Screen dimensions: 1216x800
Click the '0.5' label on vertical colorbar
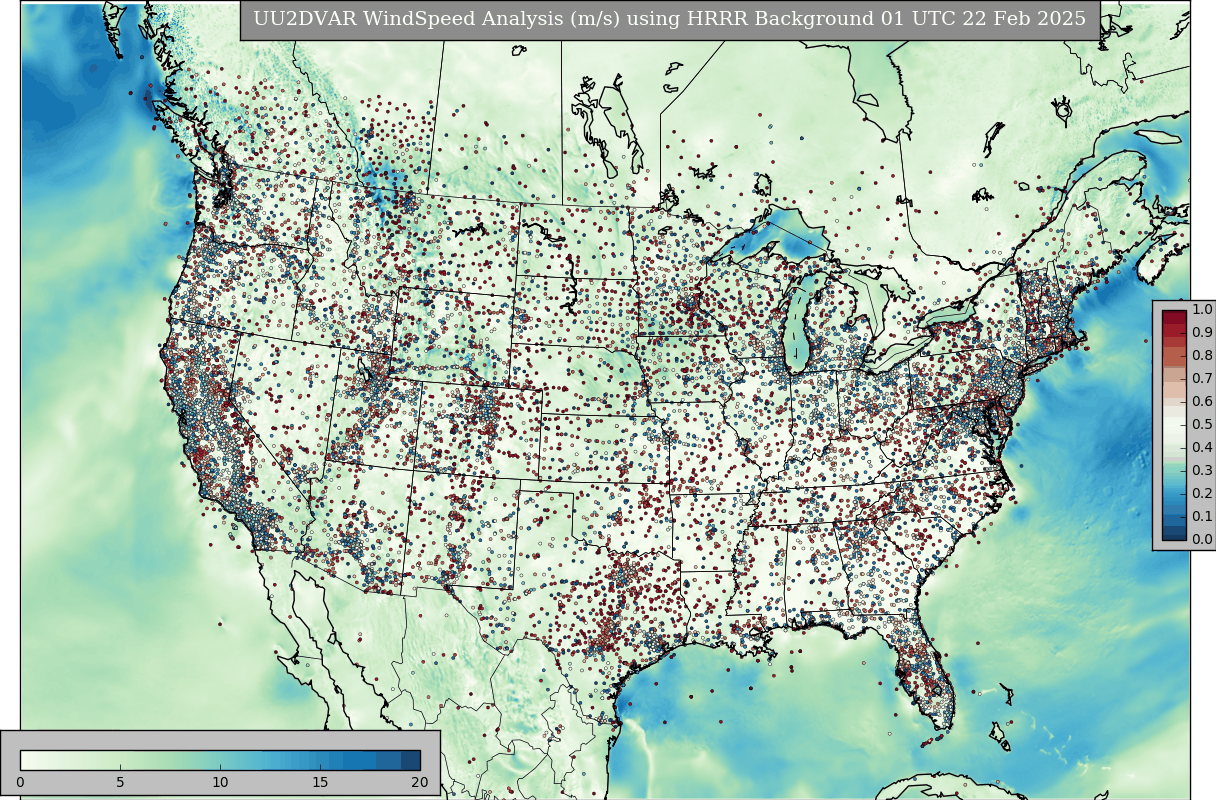click(1202, 425)
